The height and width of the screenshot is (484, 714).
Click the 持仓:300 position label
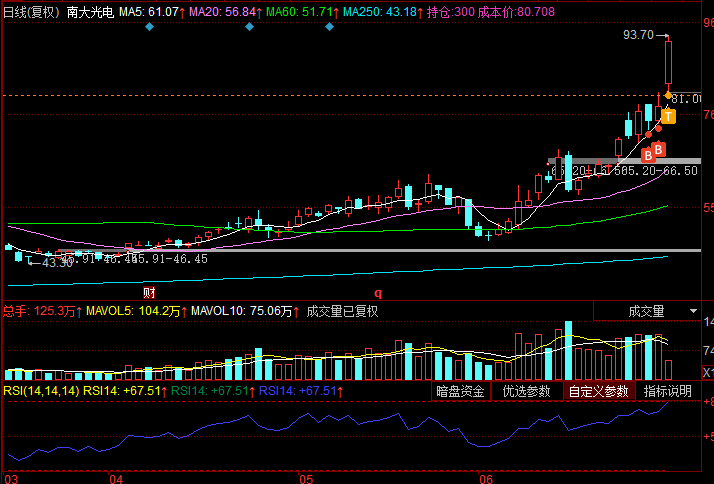click(x=451, y=12)
